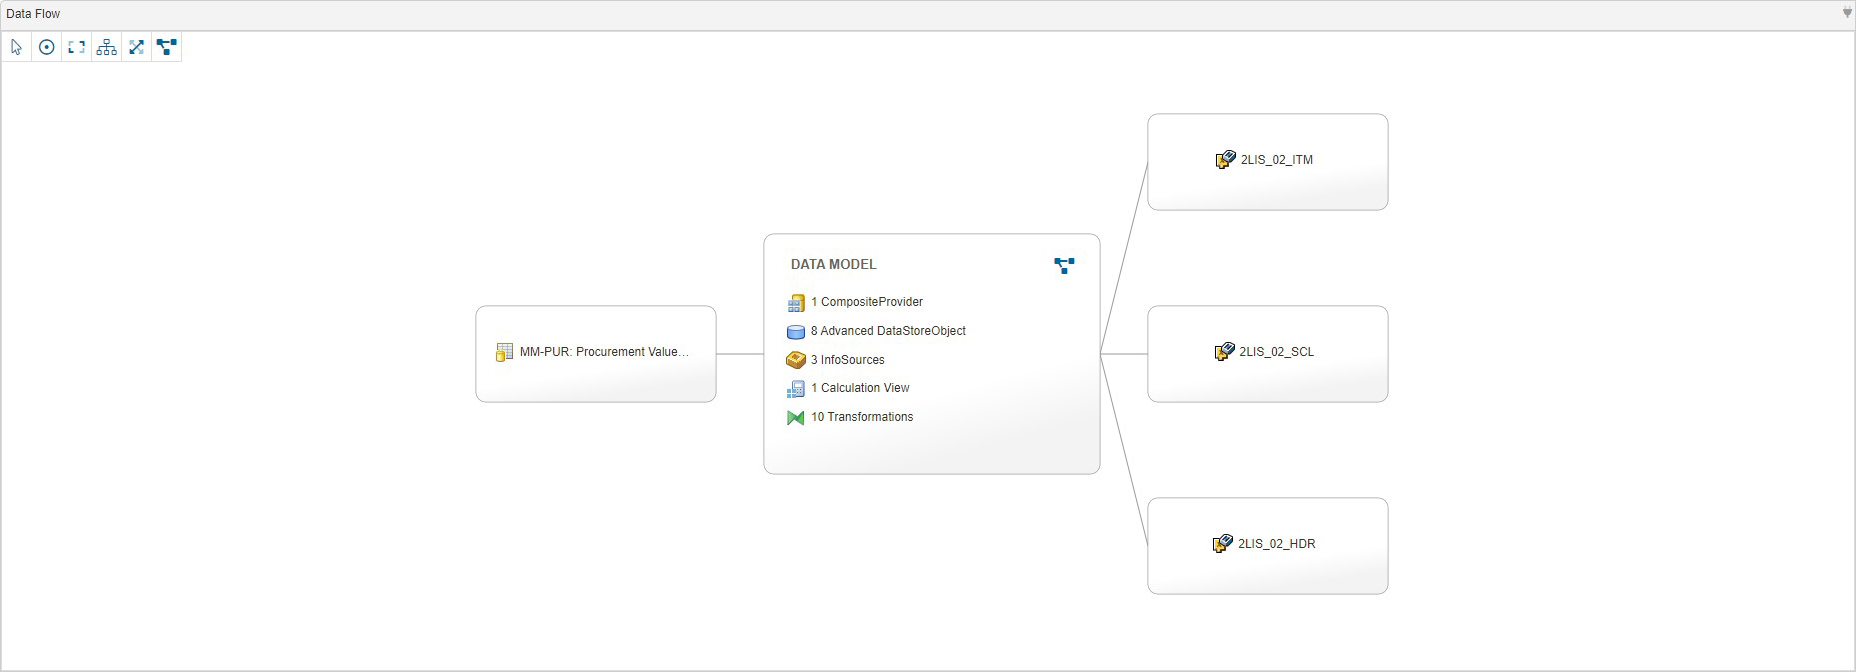Click the Advanced DataStoreObject cylinder icon
Screen dimensions: 1856x672
tap(796, 332)
